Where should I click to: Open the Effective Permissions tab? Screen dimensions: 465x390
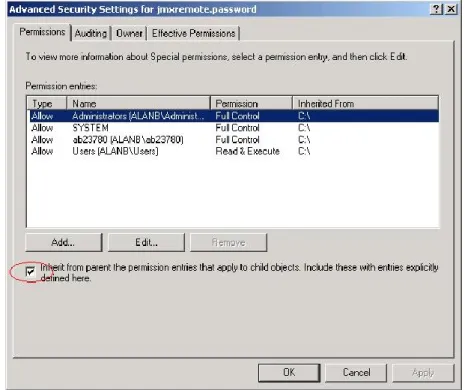194,33
